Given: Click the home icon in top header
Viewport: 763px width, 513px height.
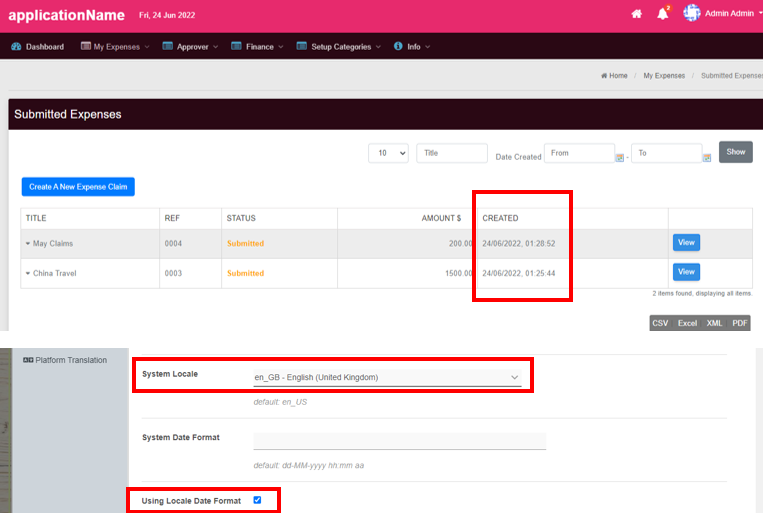Looking at the screenshot, I should (636, 14).
